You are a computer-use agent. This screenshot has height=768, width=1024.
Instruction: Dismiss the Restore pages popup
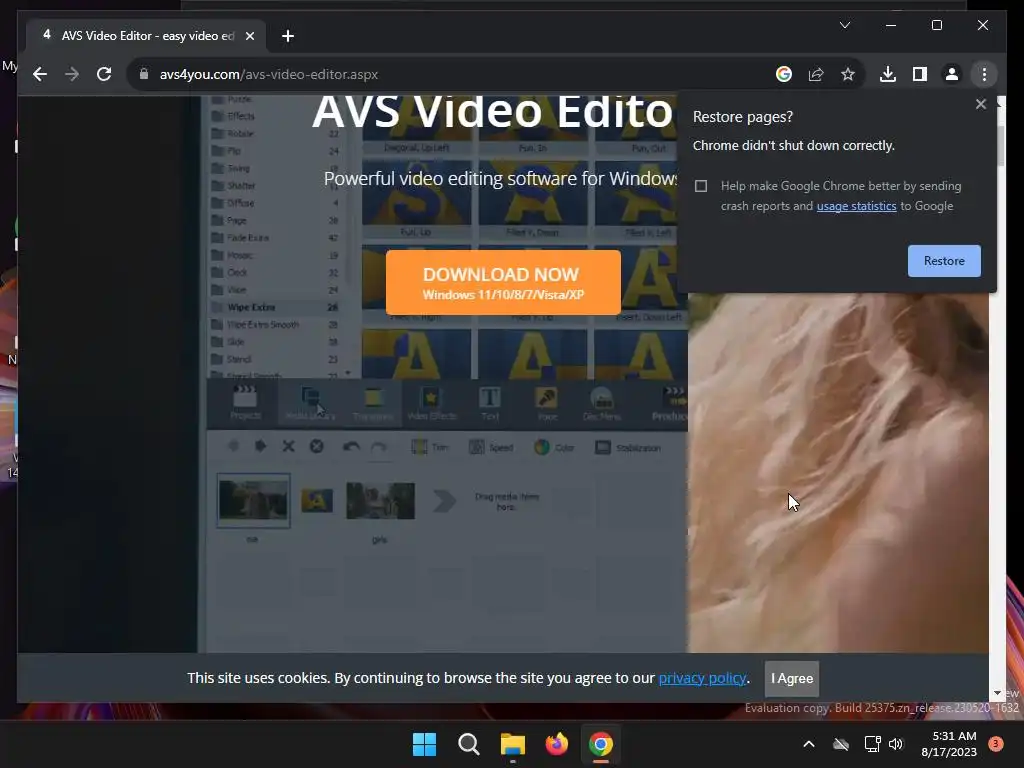pyautogui.click(x=980, y=104)
